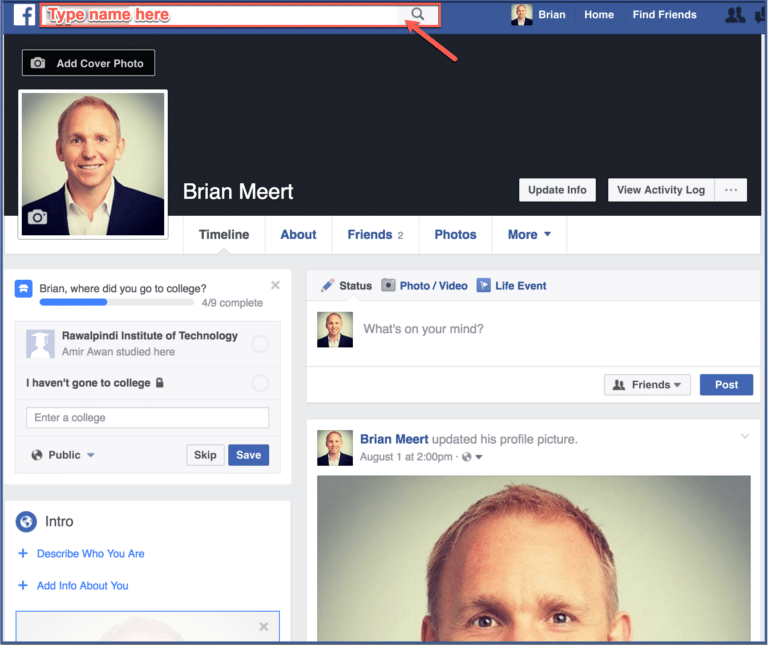Click the Enter a college input field
Screen dimensions: 768x645
(x=147, y=418)
